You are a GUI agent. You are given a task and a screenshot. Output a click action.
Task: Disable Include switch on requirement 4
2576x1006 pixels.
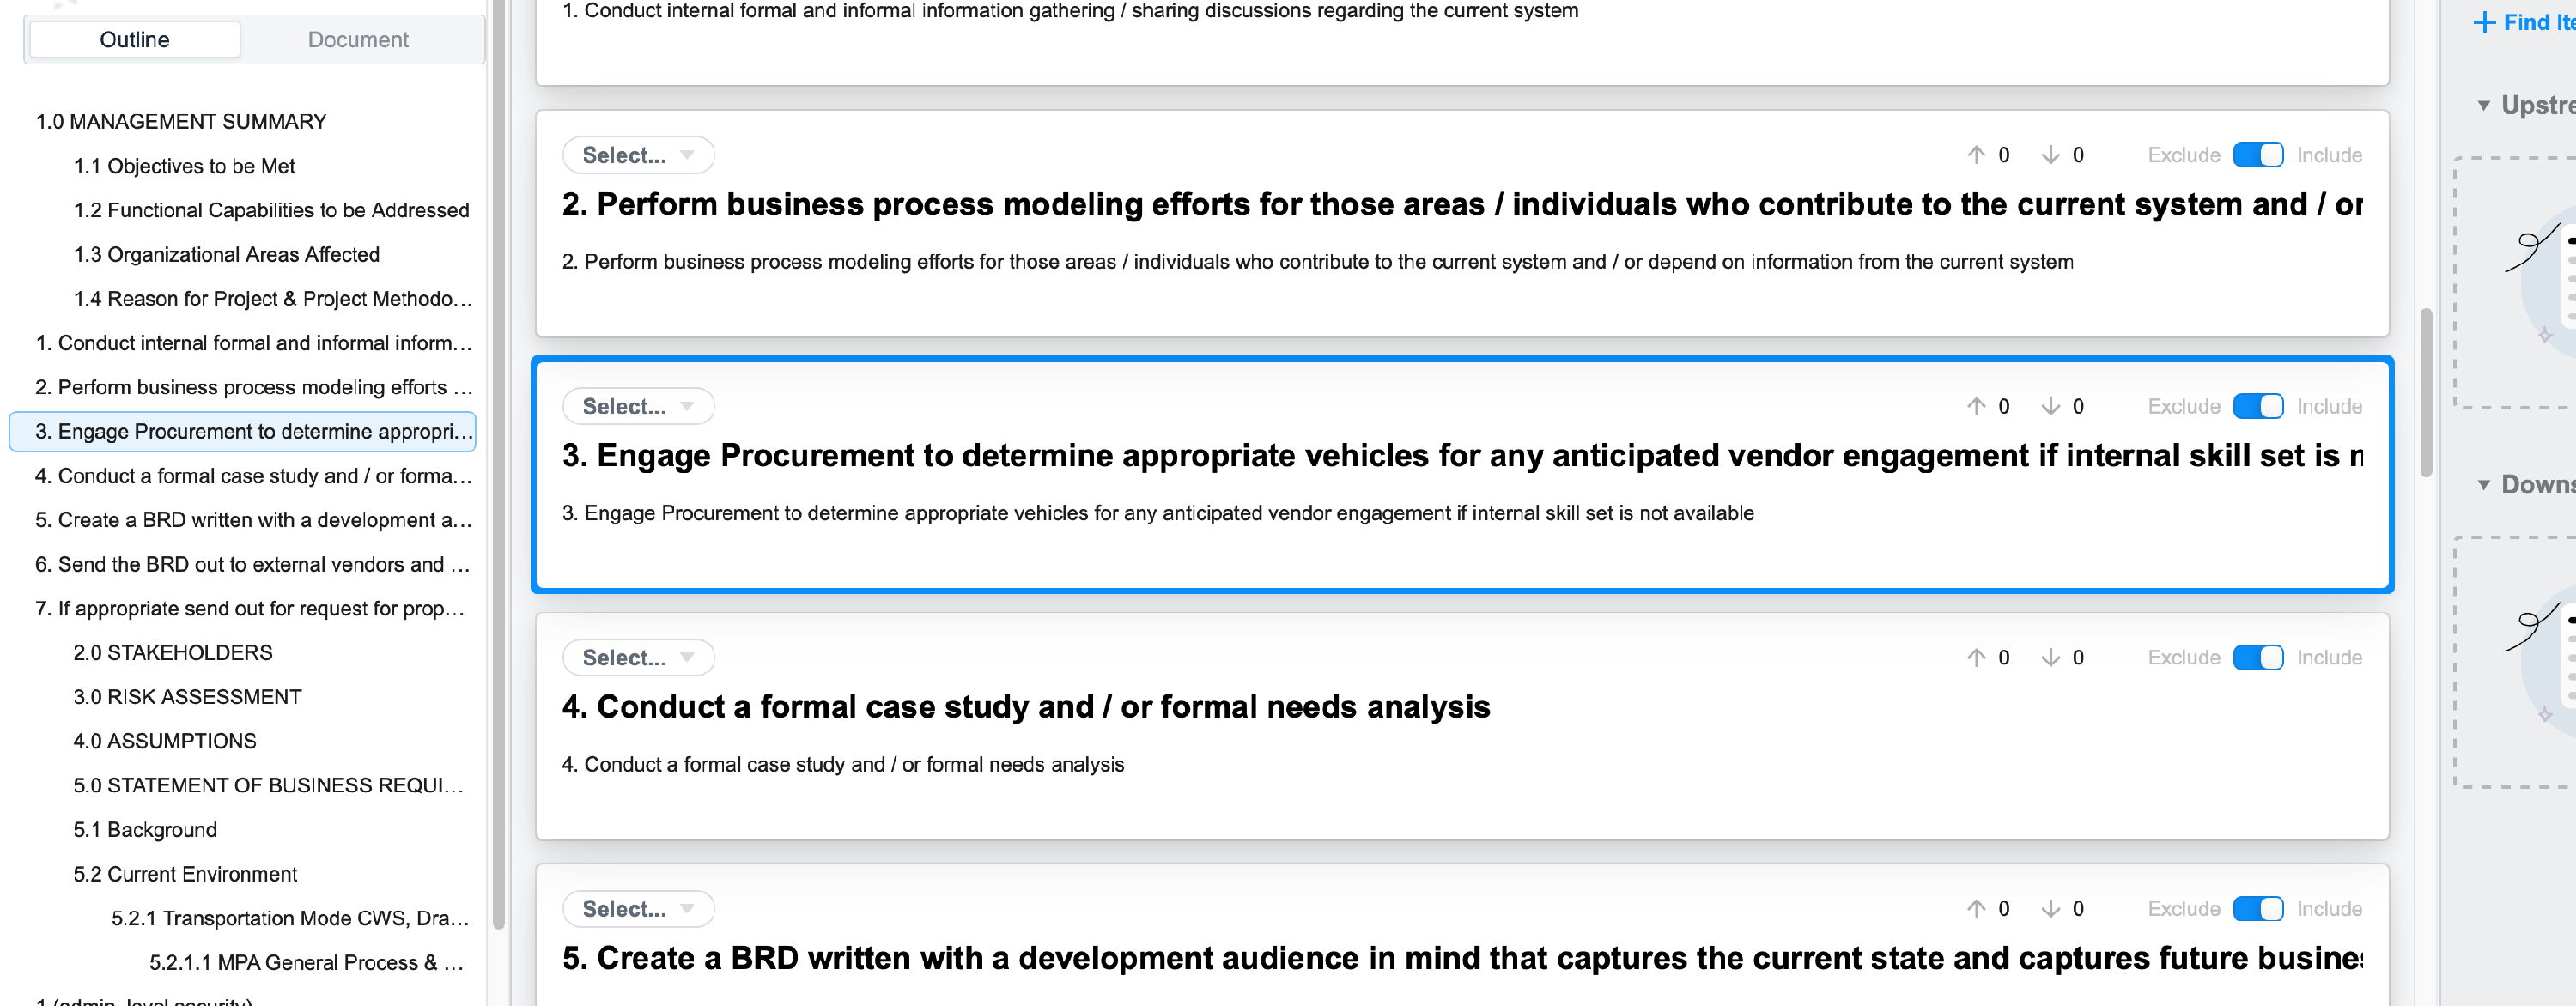(2257, 657)
